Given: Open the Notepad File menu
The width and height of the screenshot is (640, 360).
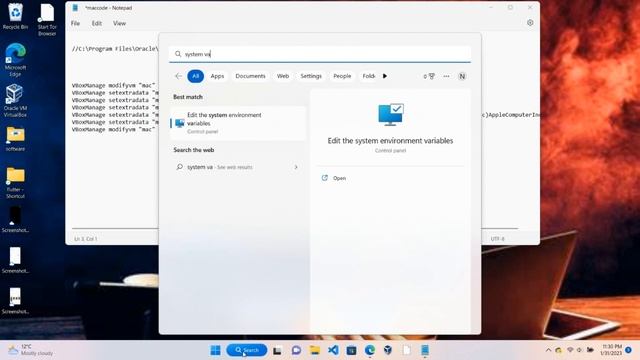Looking at the screenshot, I should (x=76, y=23).
